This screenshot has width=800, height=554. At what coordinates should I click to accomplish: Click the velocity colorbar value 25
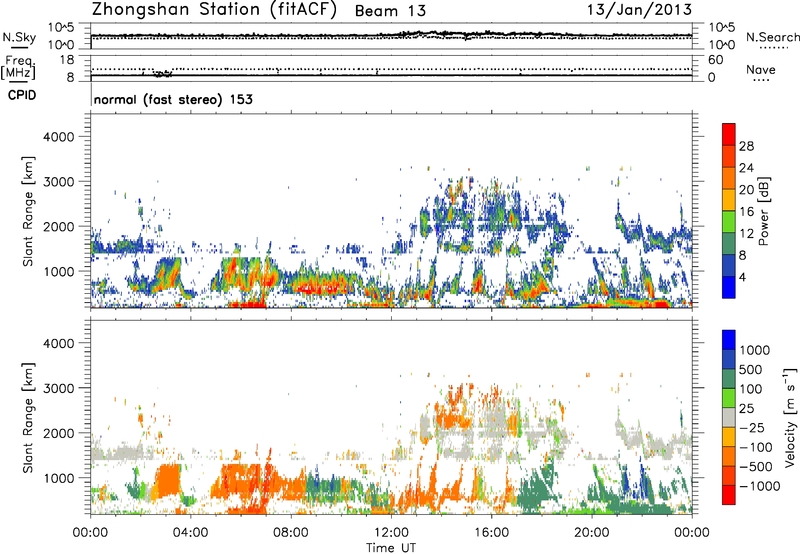click(x=747, y=408)
